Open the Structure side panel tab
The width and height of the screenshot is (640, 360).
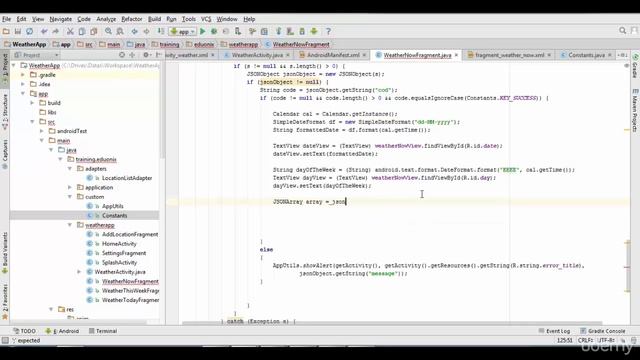click(5, 112)
